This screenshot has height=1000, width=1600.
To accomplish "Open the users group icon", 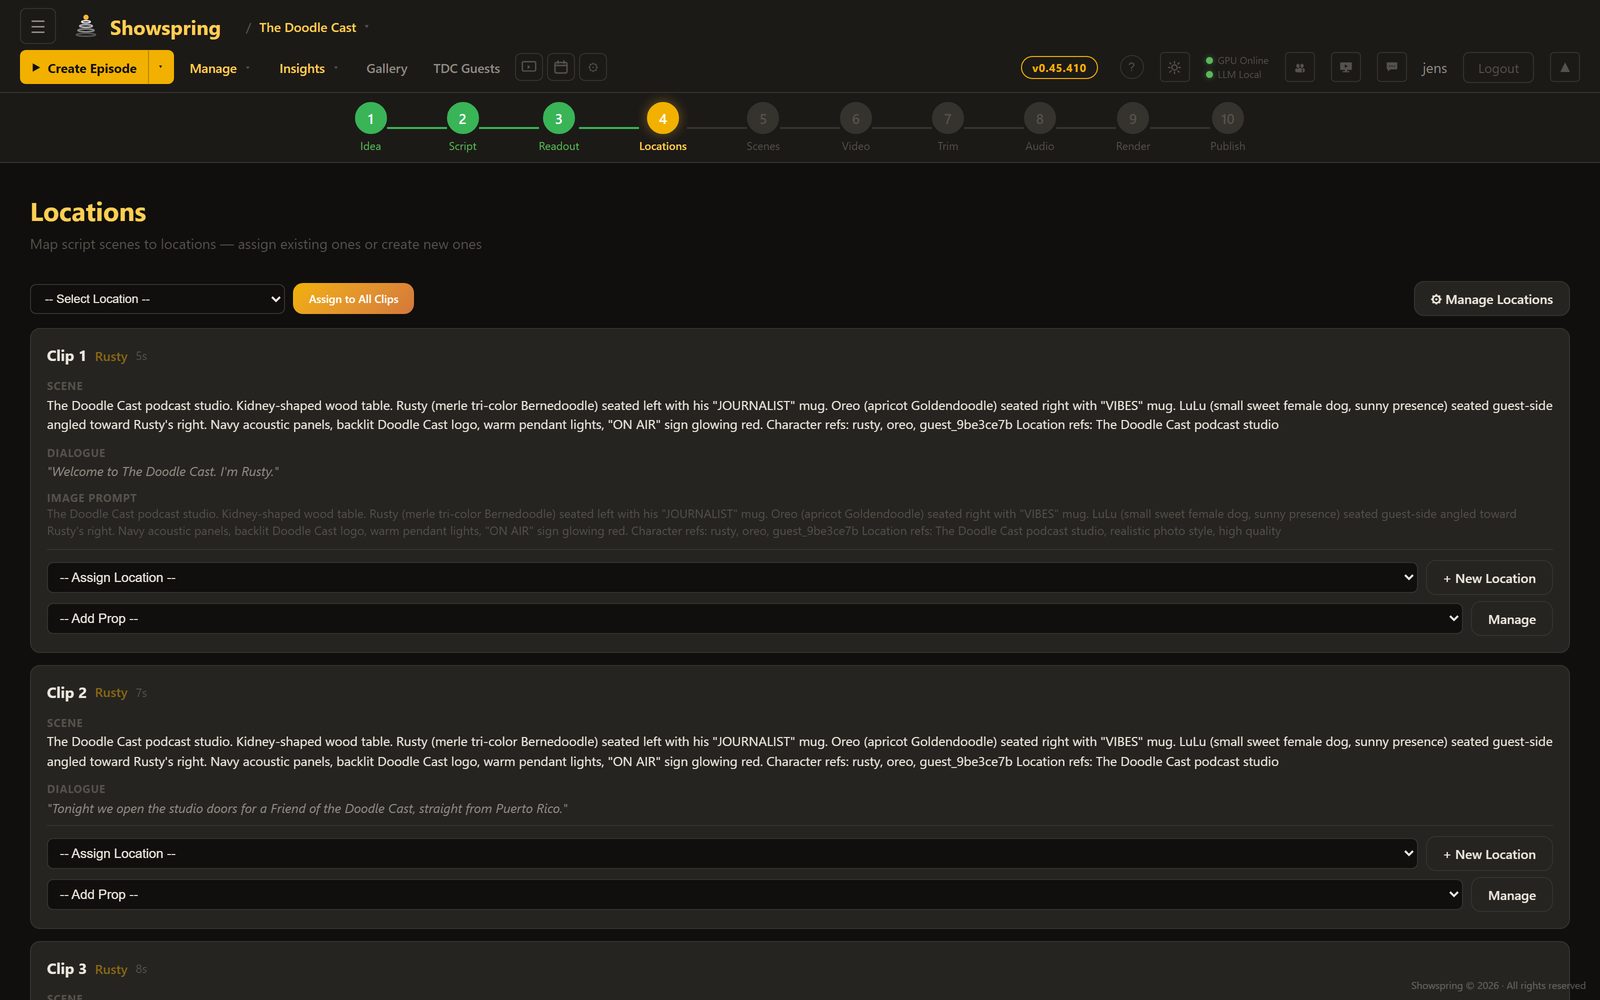I will [1300, 67].
